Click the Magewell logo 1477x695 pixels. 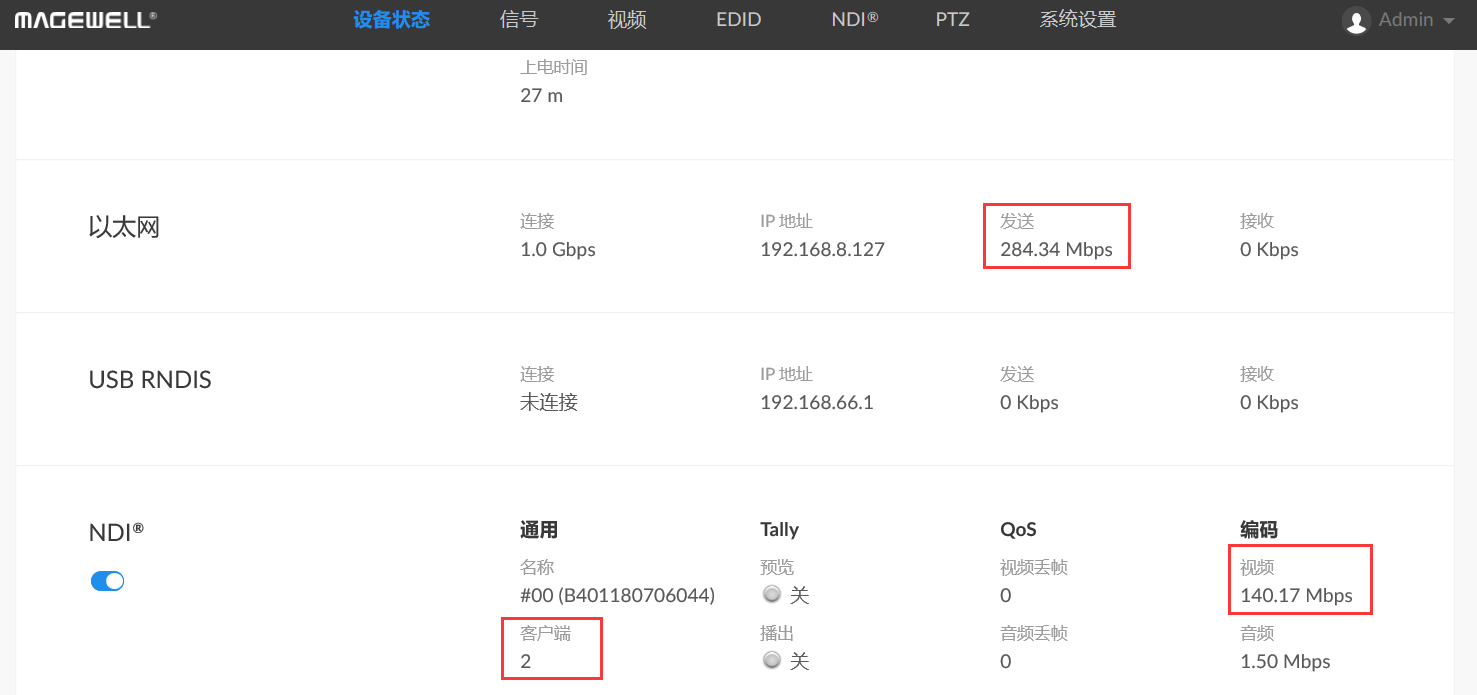tap(85, 19)
